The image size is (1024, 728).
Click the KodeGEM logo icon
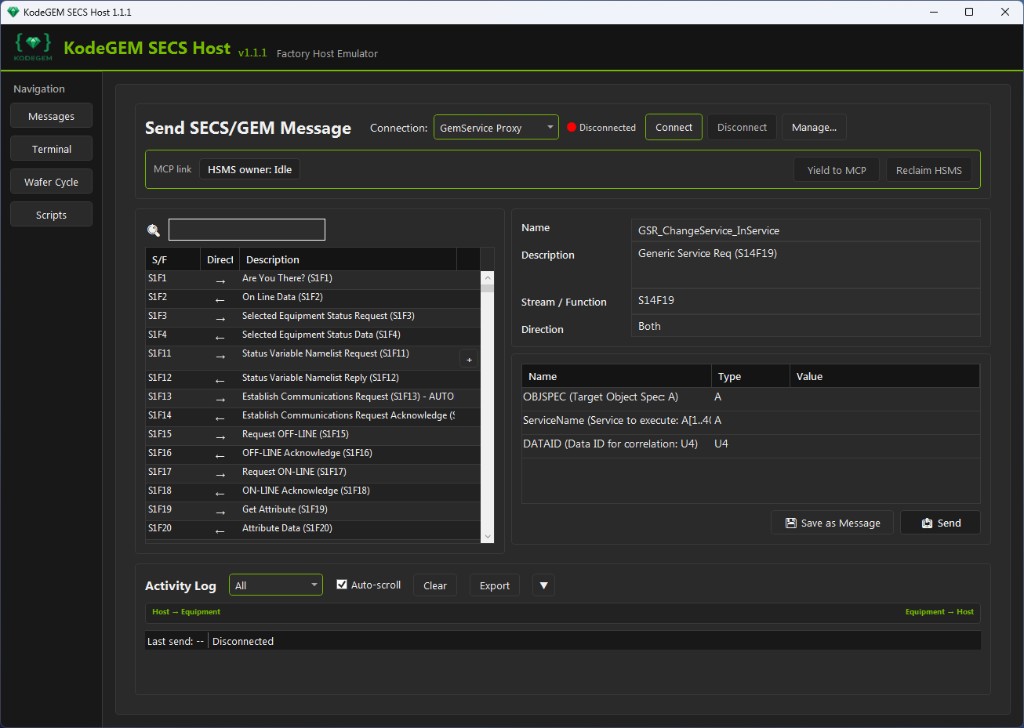33,47
